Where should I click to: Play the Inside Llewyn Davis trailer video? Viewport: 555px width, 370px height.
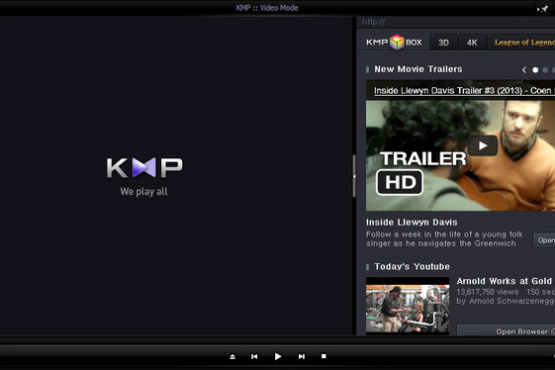click(483, 146)
